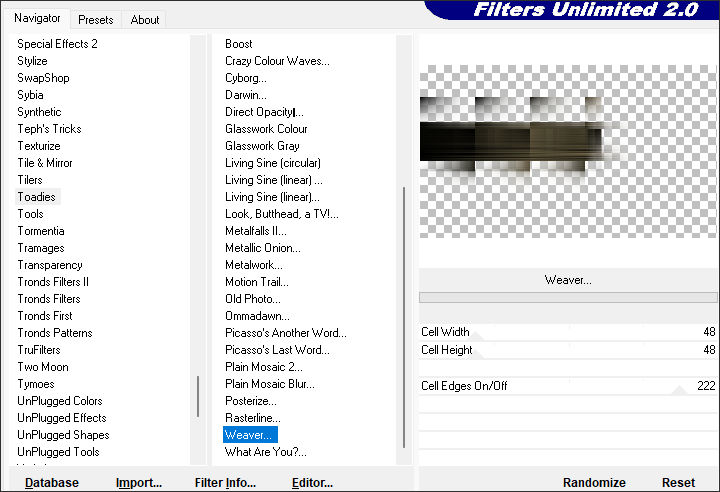The width and height of the screenshot is (720, 492).
Task: Choose Plain Mosaic Blur... filter
Action: pos(269,384)
